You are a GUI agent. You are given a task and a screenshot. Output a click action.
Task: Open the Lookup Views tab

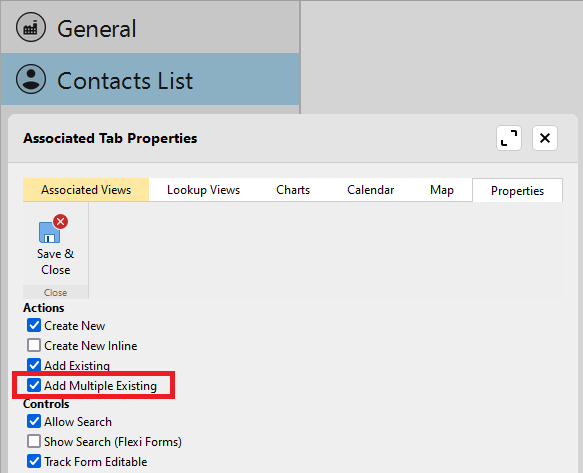coord(203,190)
